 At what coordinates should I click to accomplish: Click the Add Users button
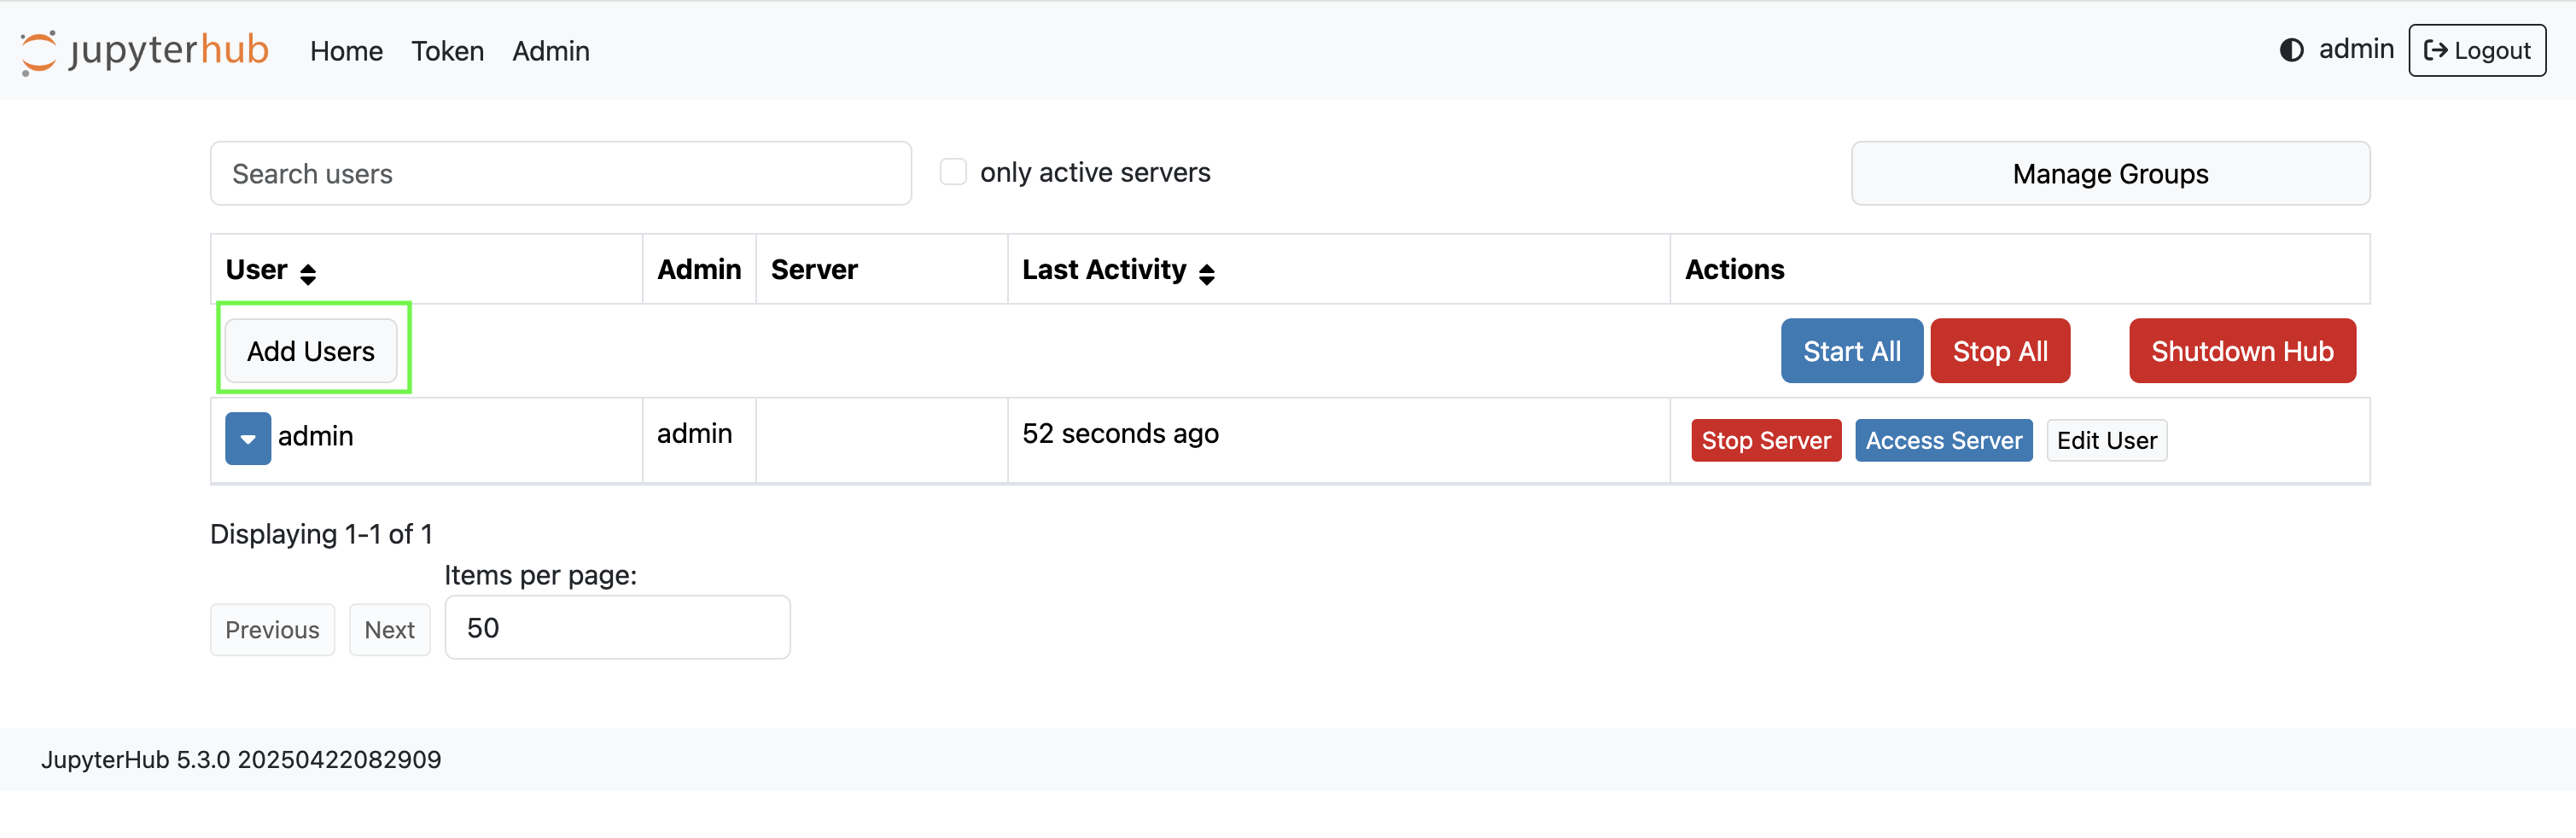pos(311,350)
